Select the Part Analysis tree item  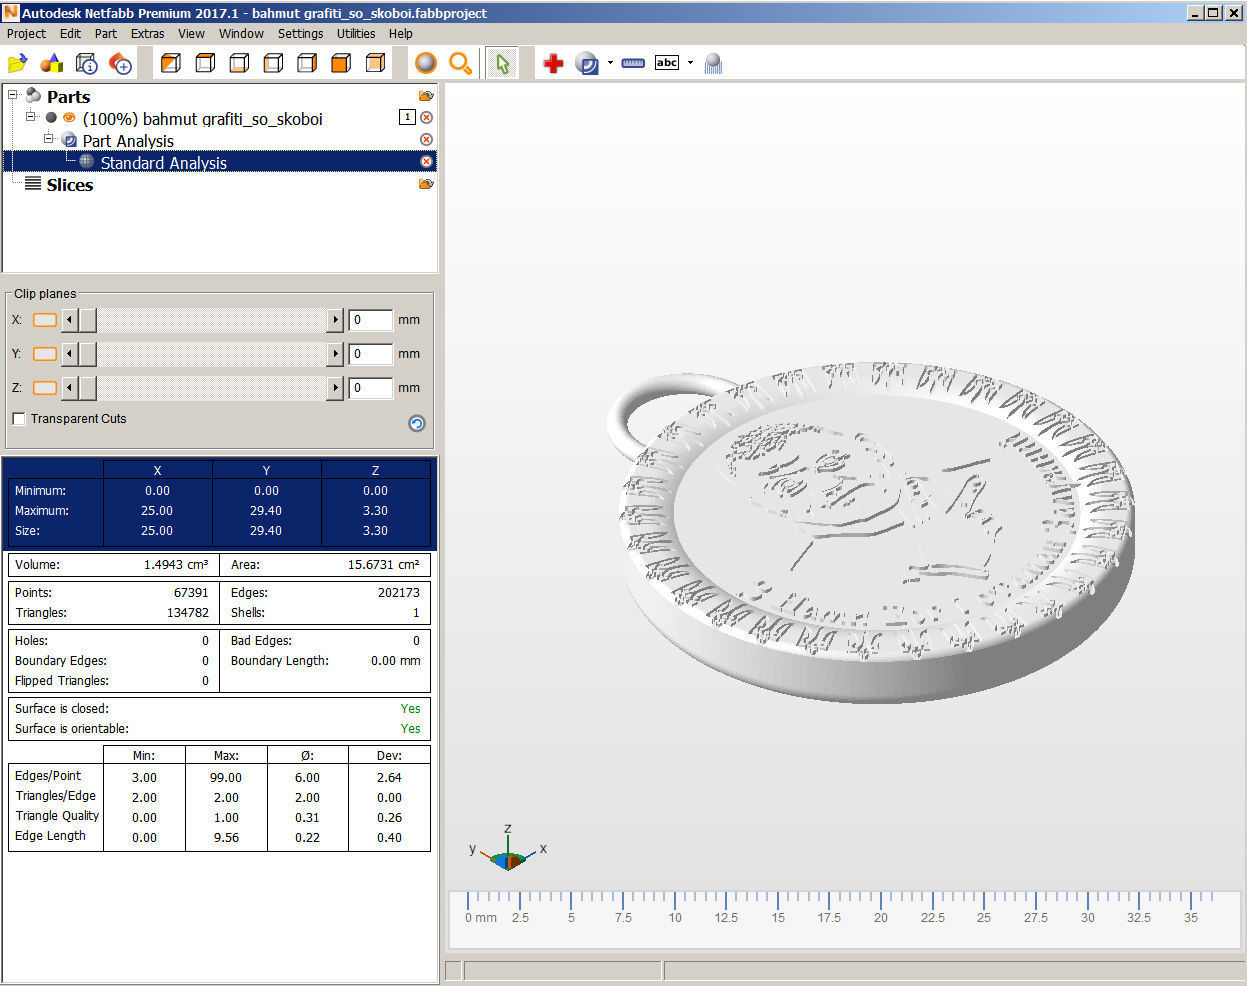click(128, 140)
